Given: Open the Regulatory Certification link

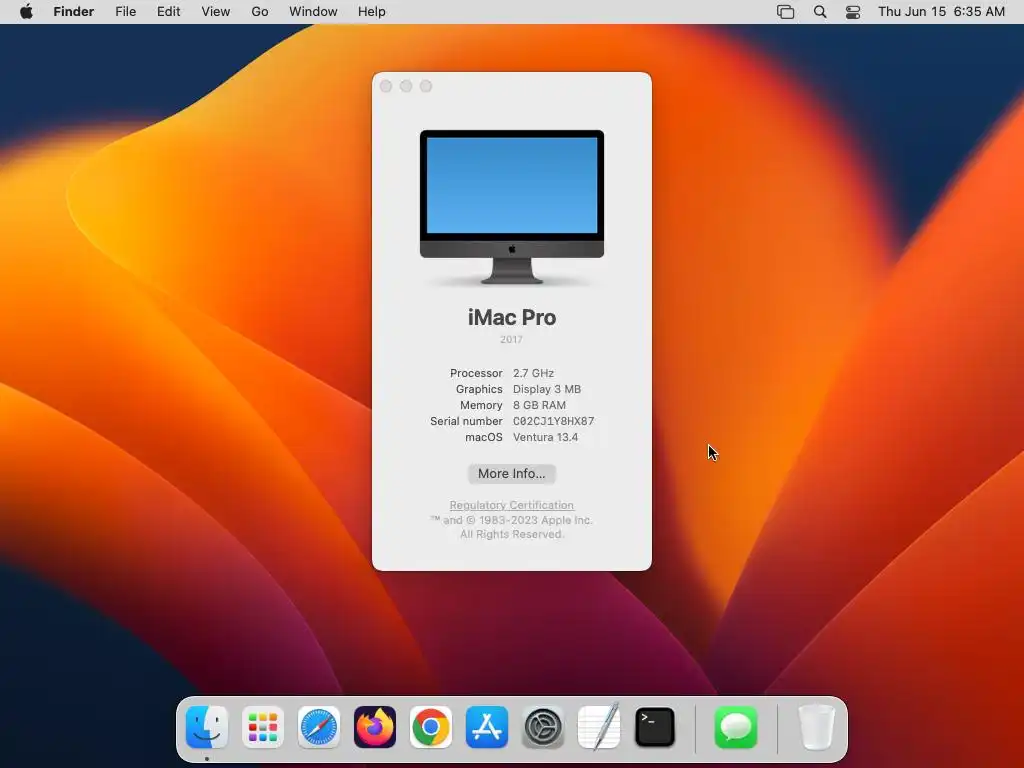Looking at the screenshot, I should [511, 505].
